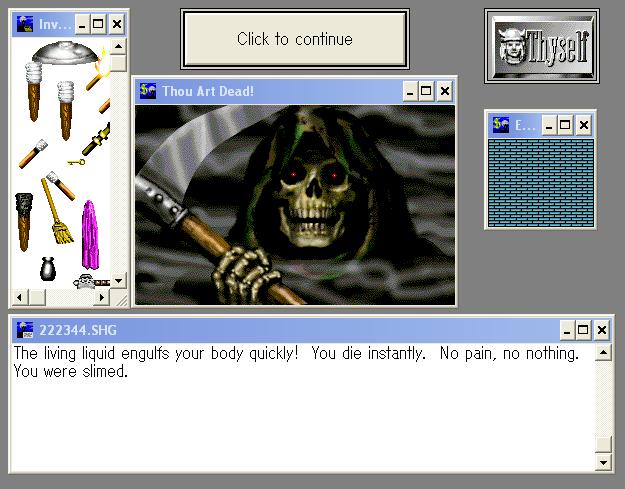Open the Thyself character button
The width and height of the screenshot is (625, 489).
point(543,46)
